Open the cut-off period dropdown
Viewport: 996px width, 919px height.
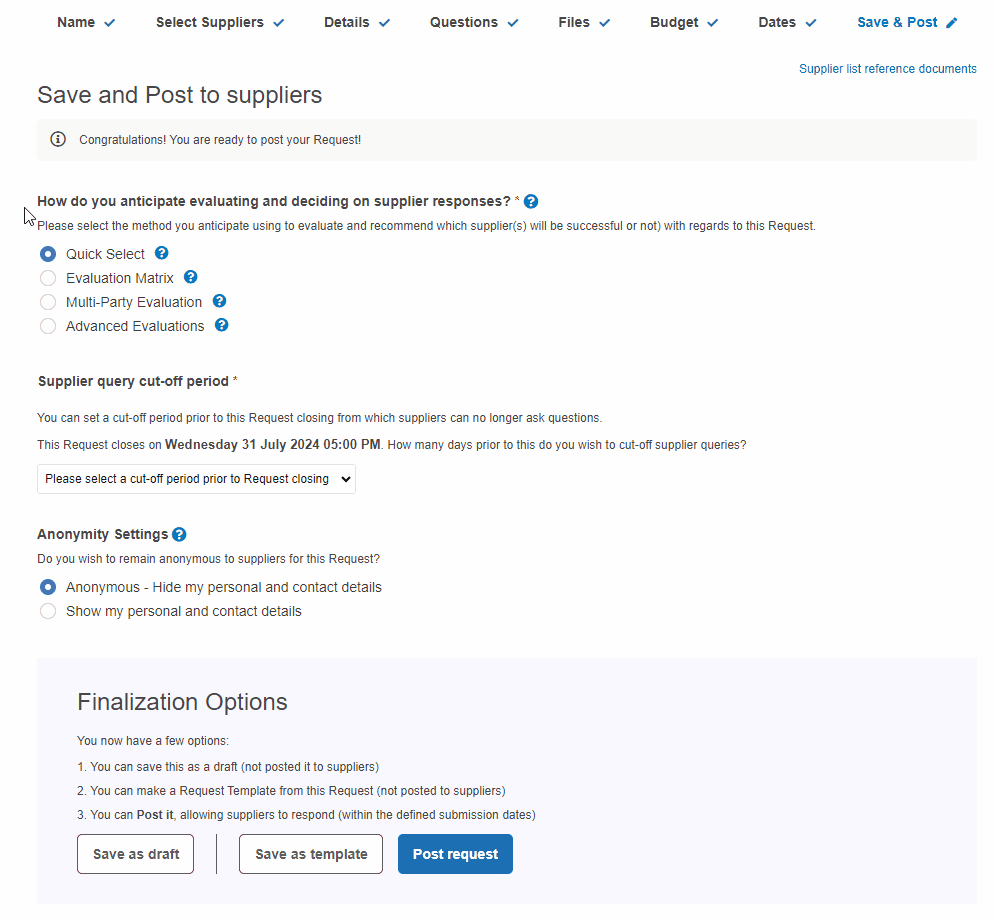point(196,479)
